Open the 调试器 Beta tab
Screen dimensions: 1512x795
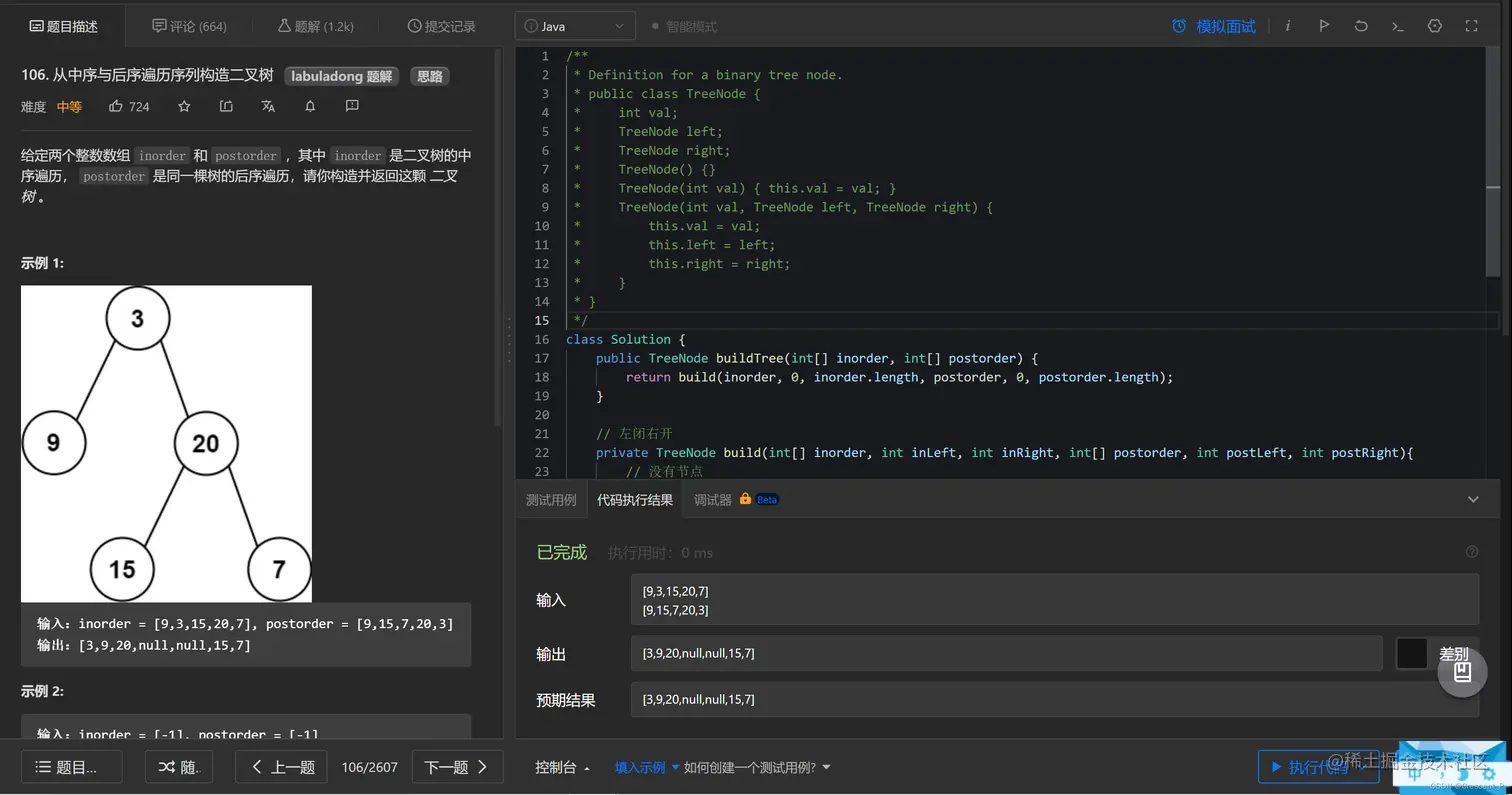[x=736, y=500]
